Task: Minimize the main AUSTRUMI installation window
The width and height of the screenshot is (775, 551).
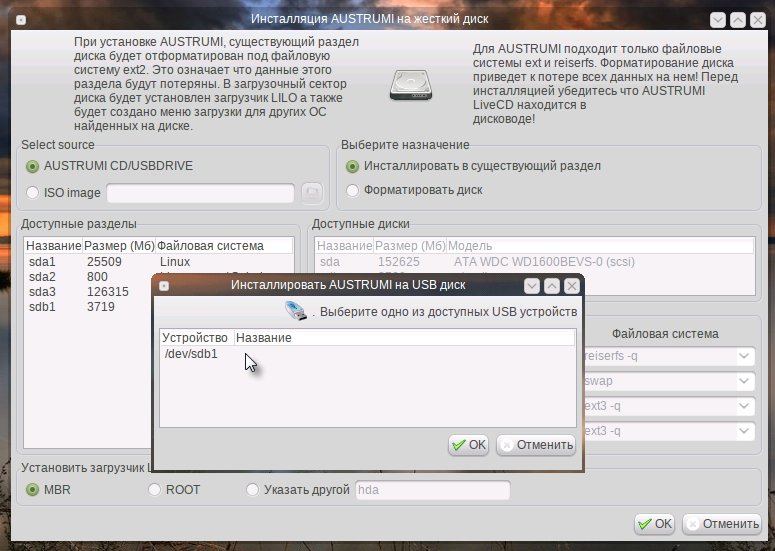Action: click(x=718, y=20)
